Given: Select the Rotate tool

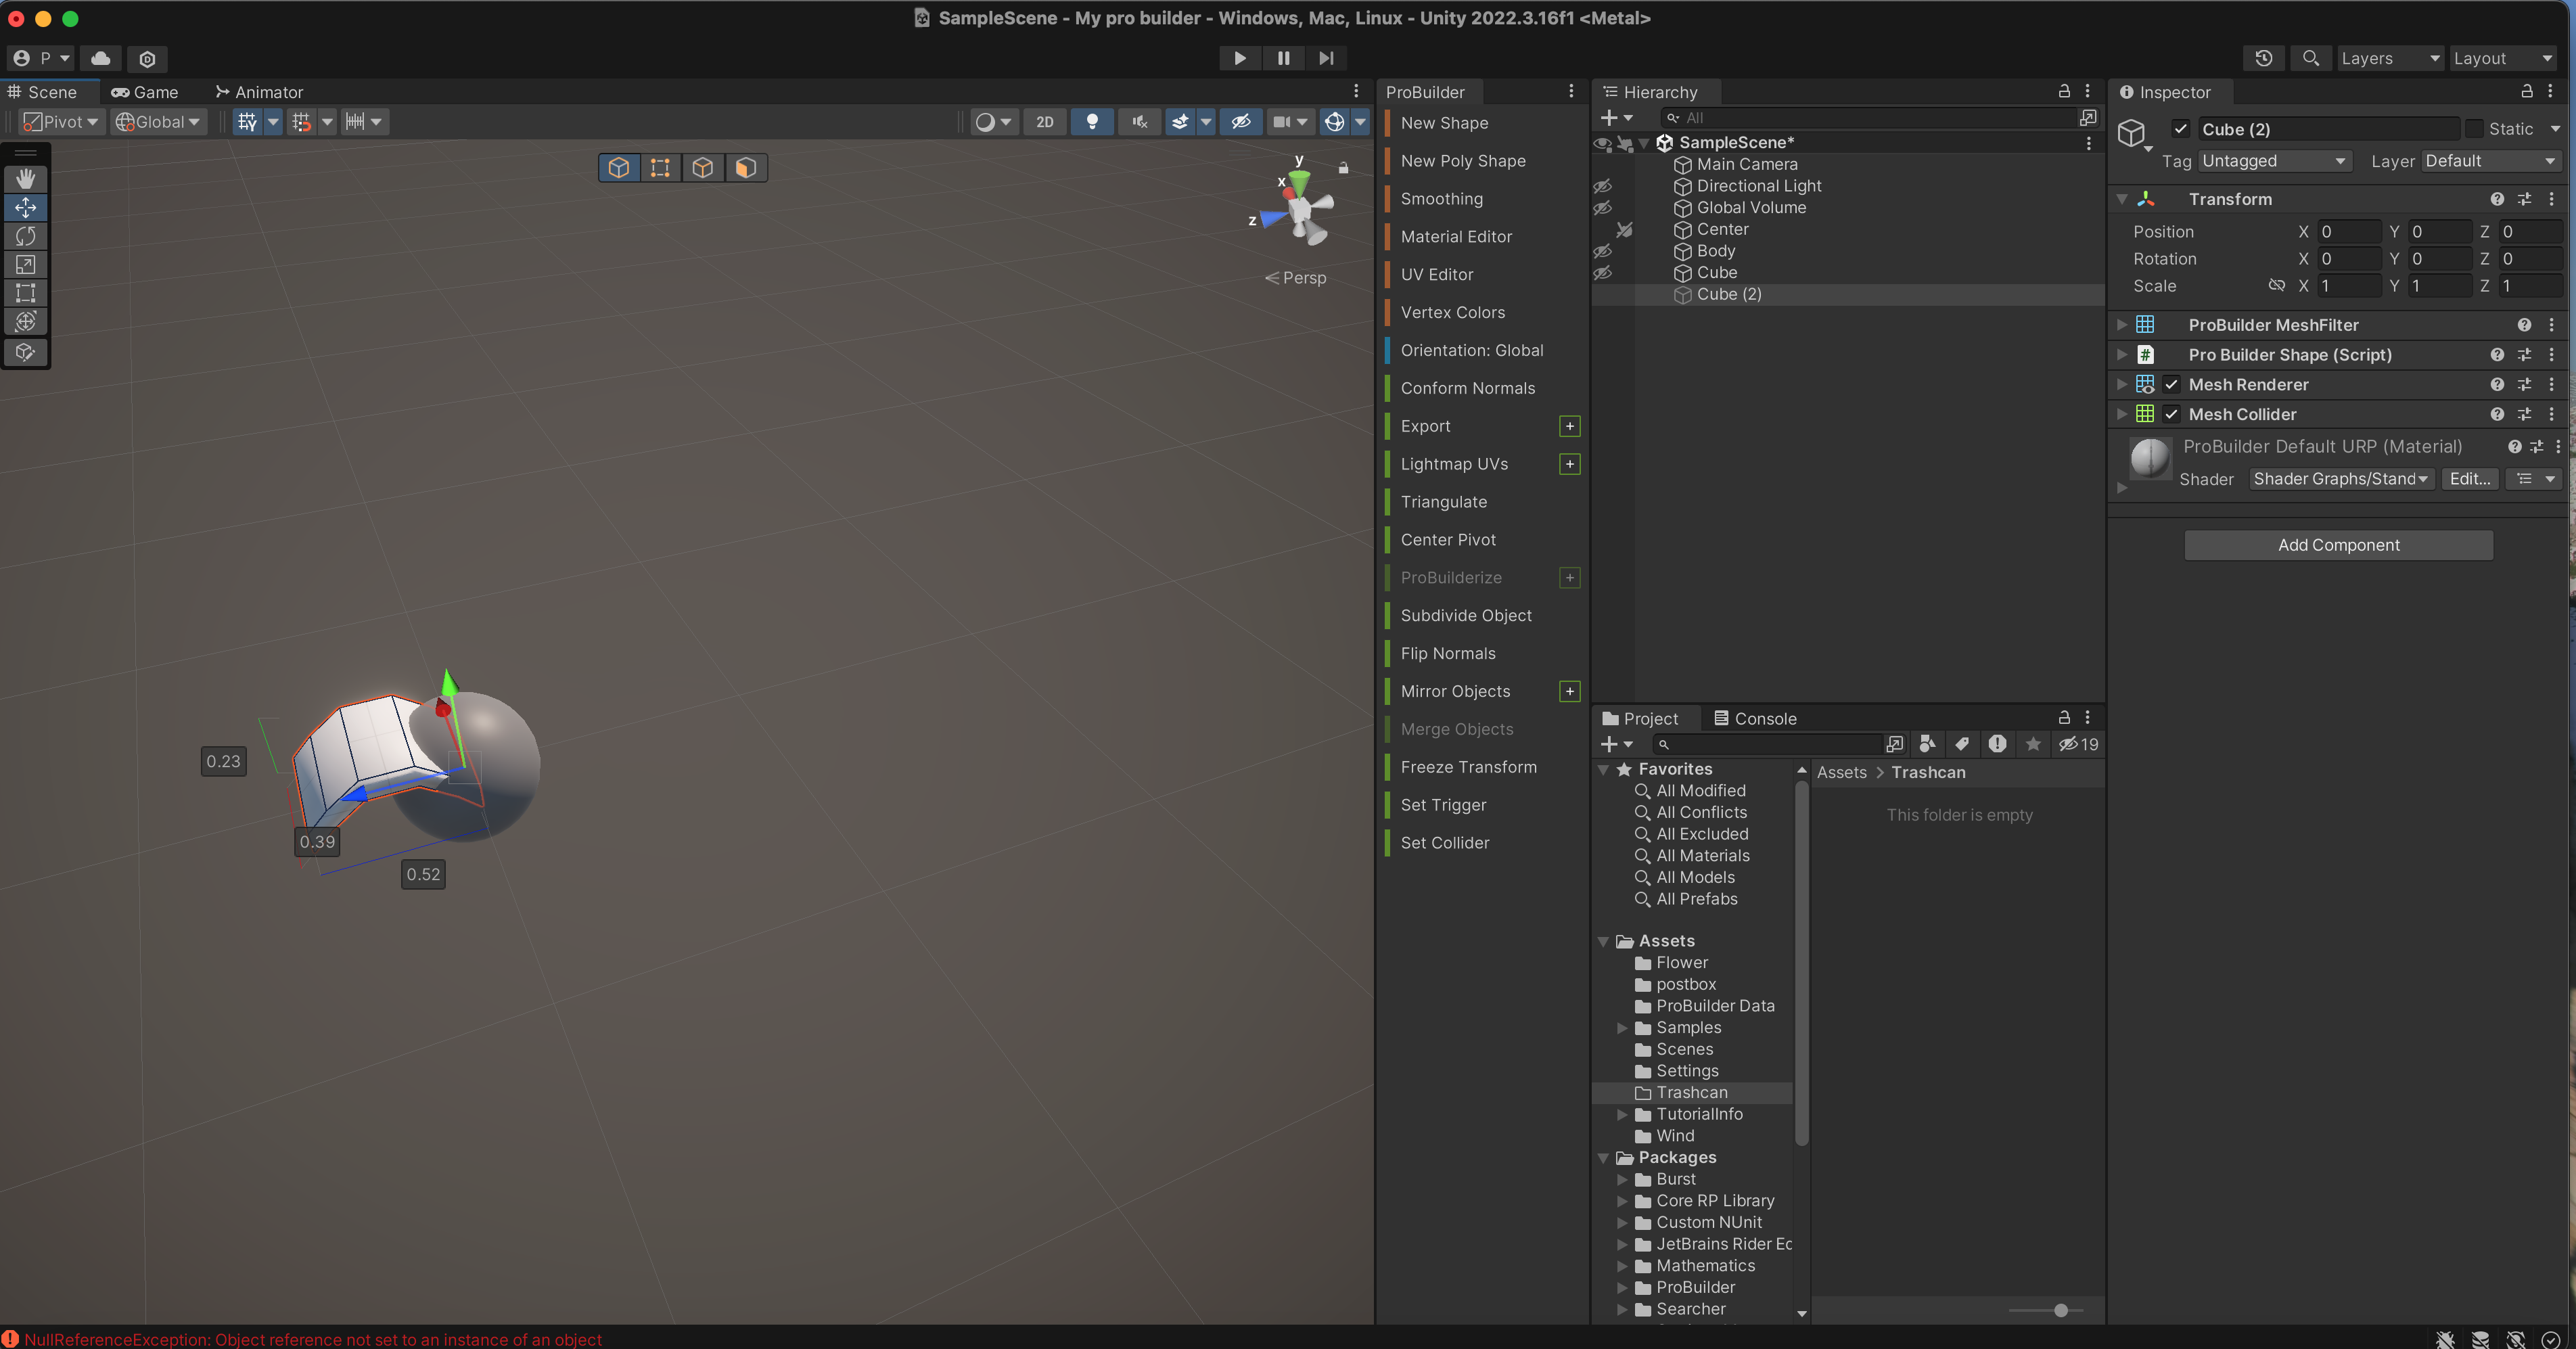Looking at the screenshot, I should click(x=26, y=236).
